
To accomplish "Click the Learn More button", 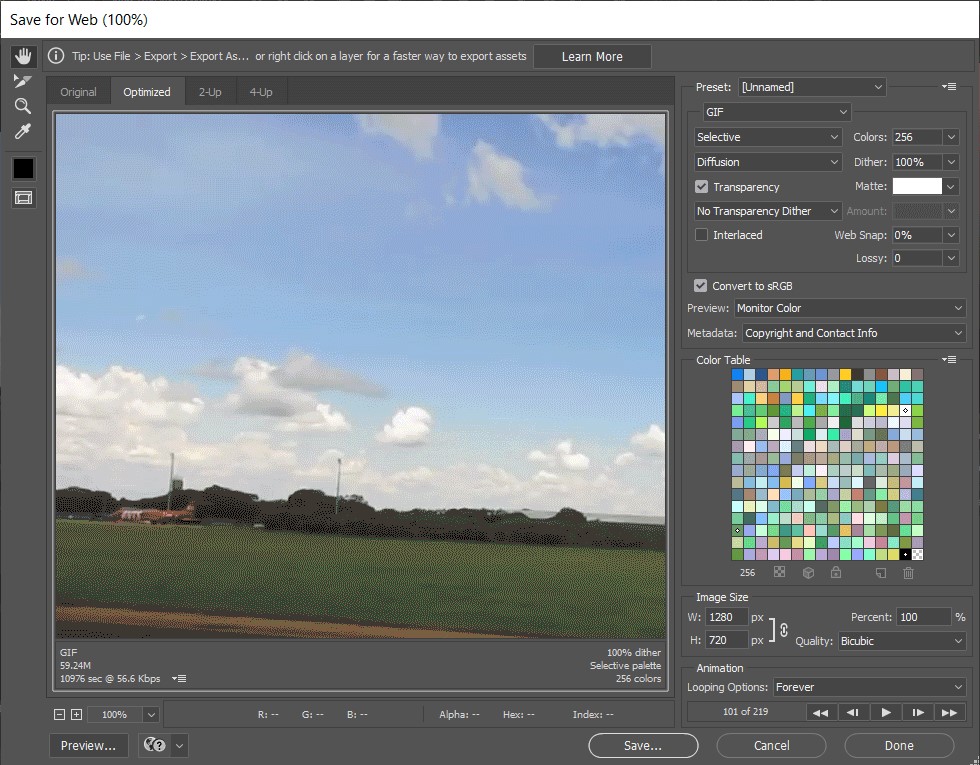I will click(592, 57).
